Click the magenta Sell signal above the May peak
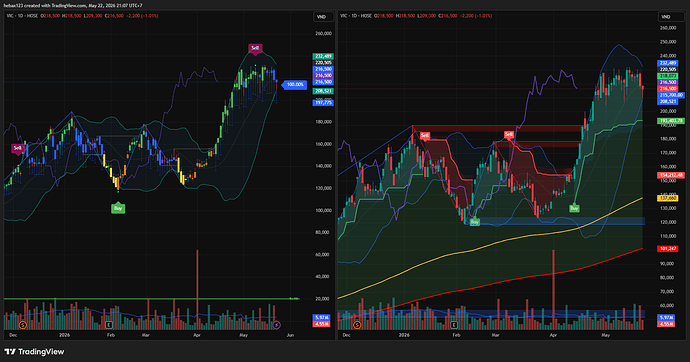 point(255,48)
